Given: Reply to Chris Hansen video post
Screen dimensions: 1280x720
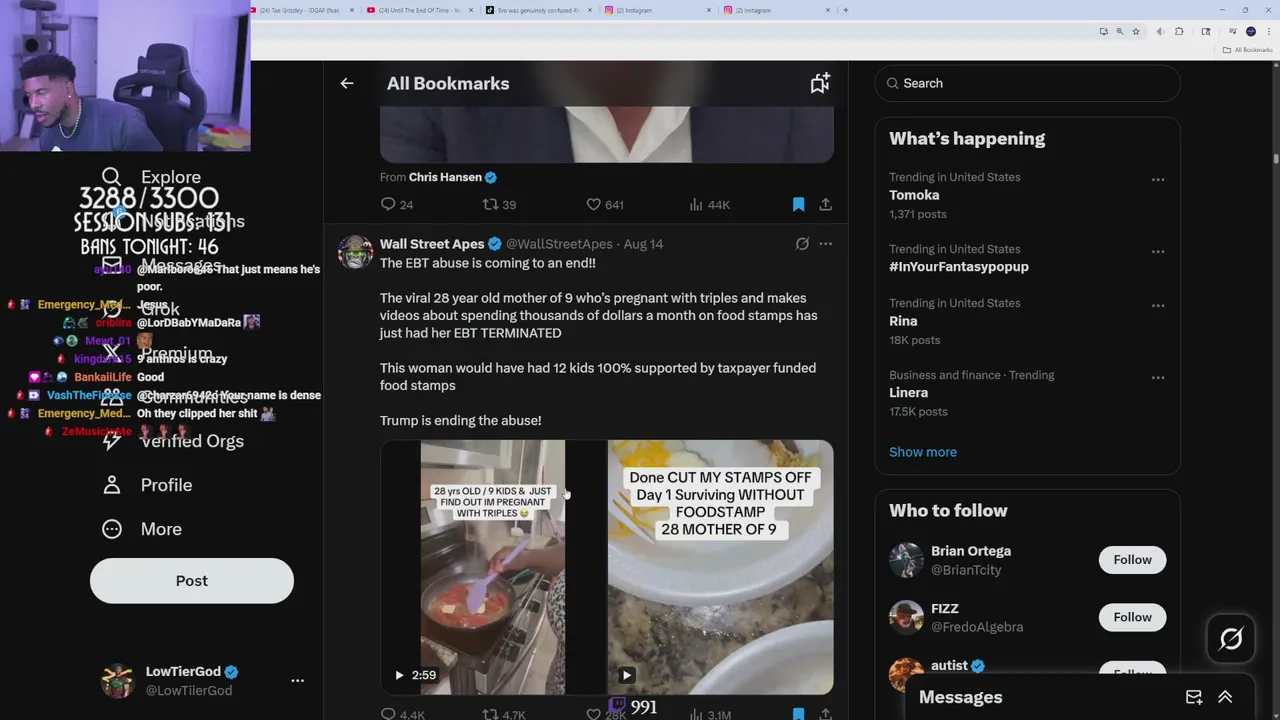Looking at the screenshot, I should [x=397, y=204].
